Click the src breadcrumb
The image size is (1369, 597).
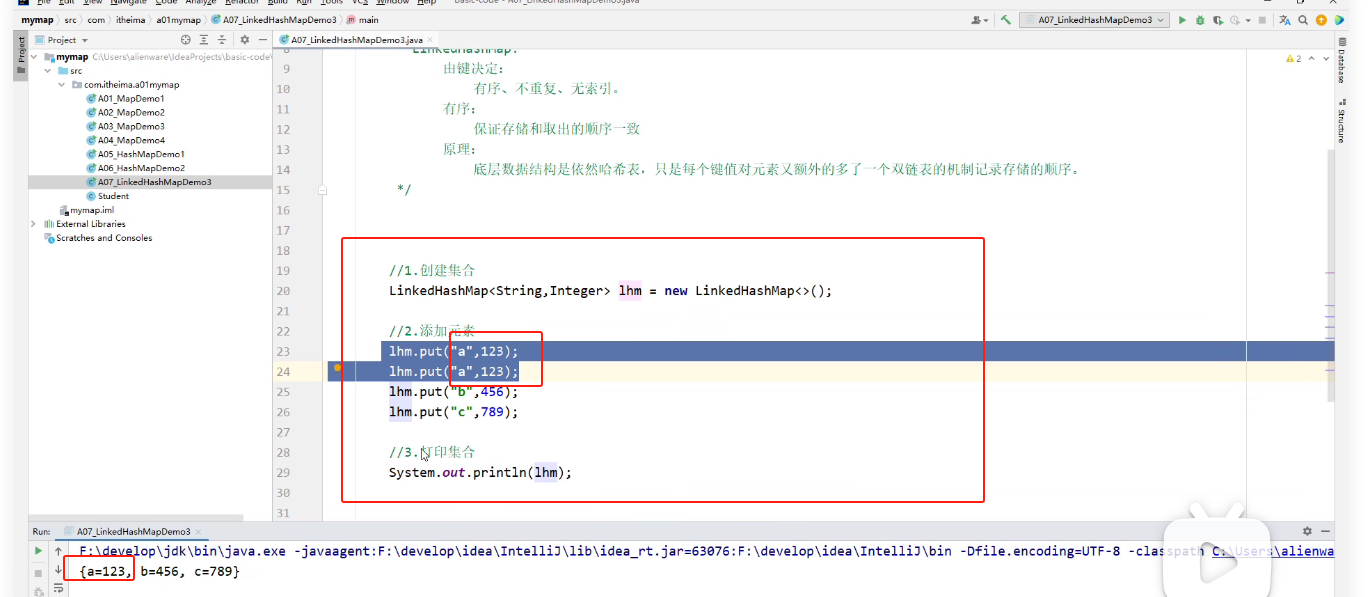point(70,20)
